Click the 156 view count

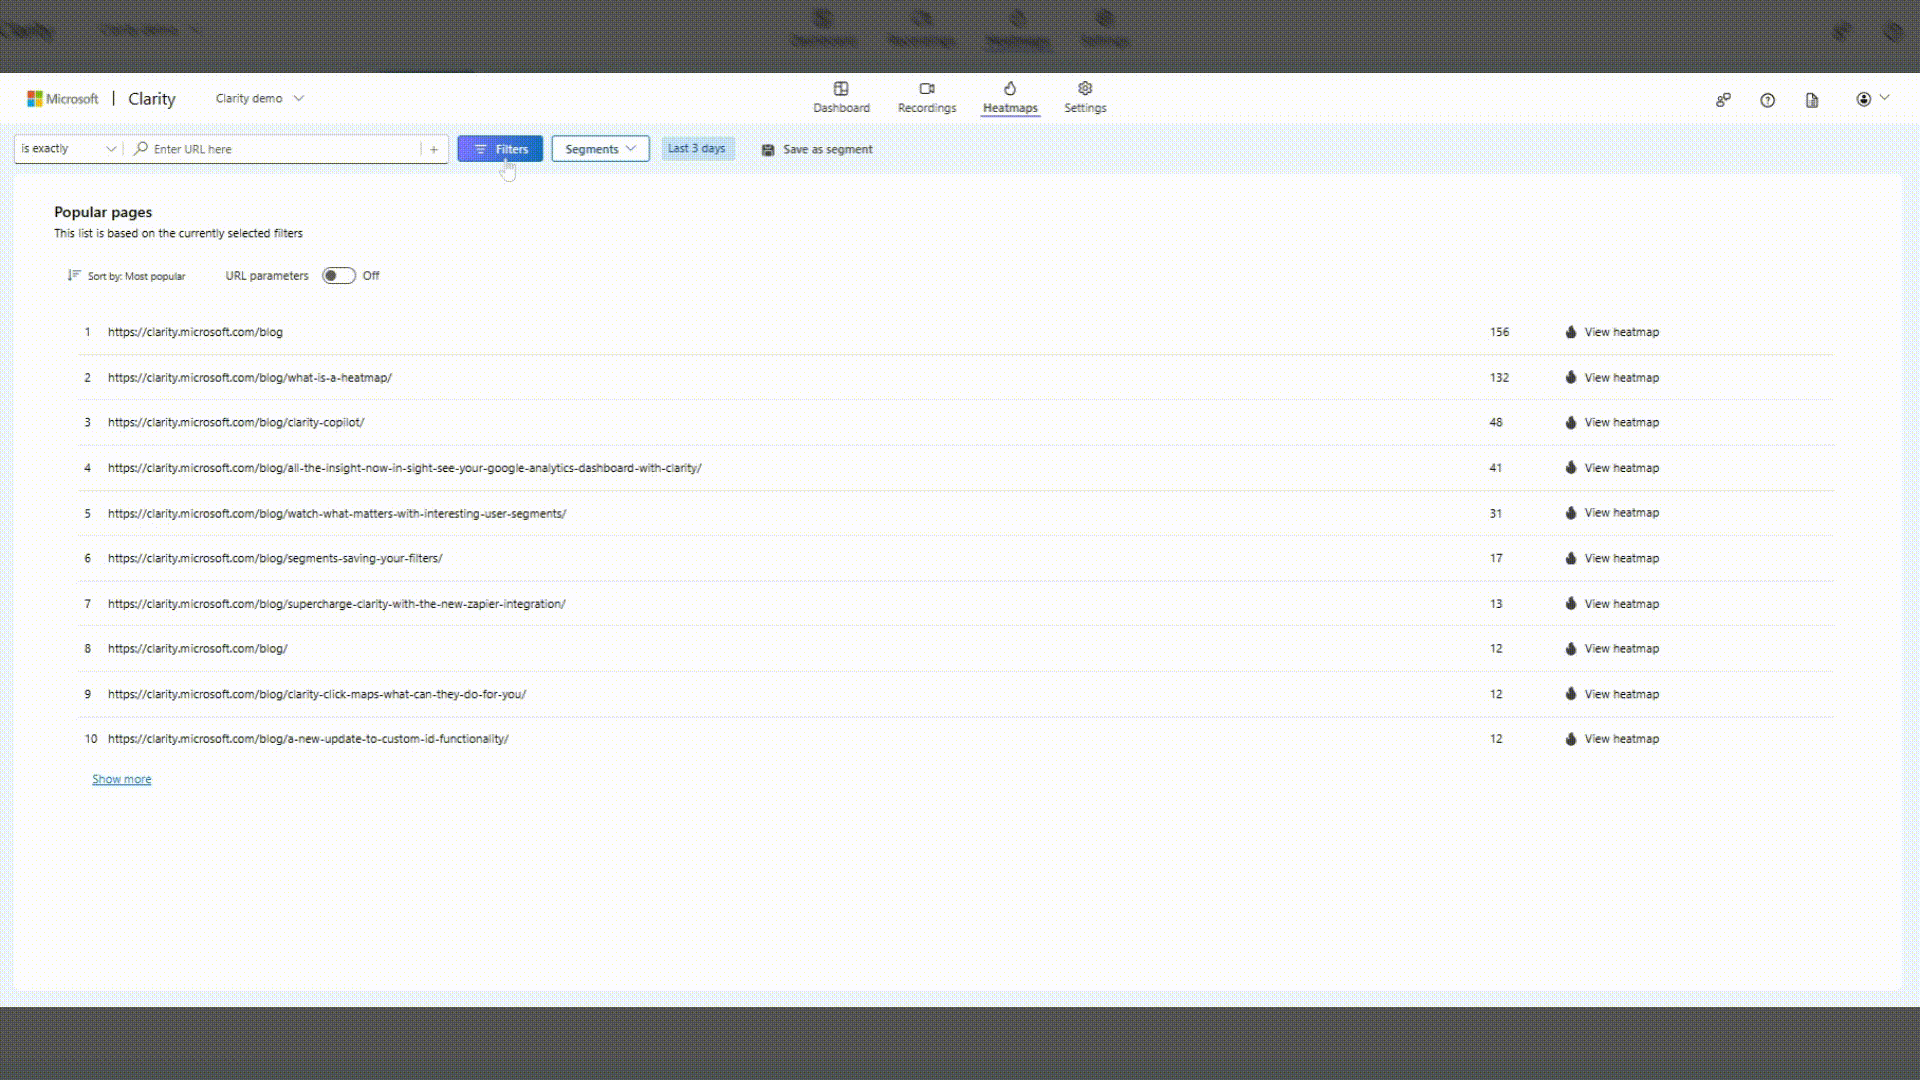tap(1499, 332)
